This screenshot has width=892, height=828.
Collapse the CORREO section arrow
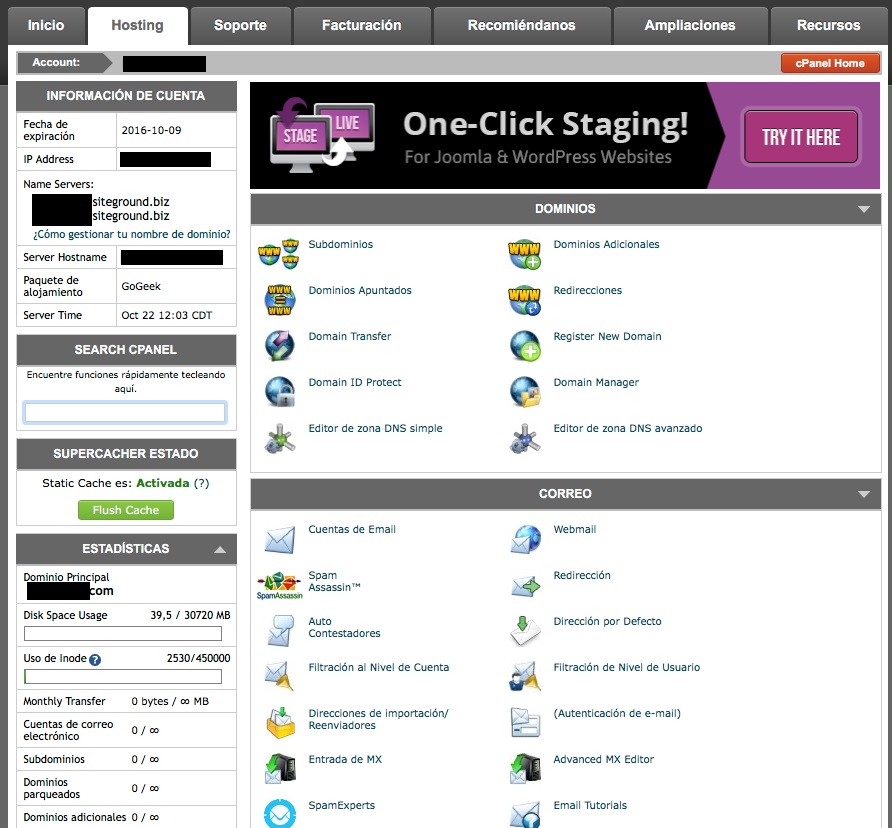coord(864,494)
